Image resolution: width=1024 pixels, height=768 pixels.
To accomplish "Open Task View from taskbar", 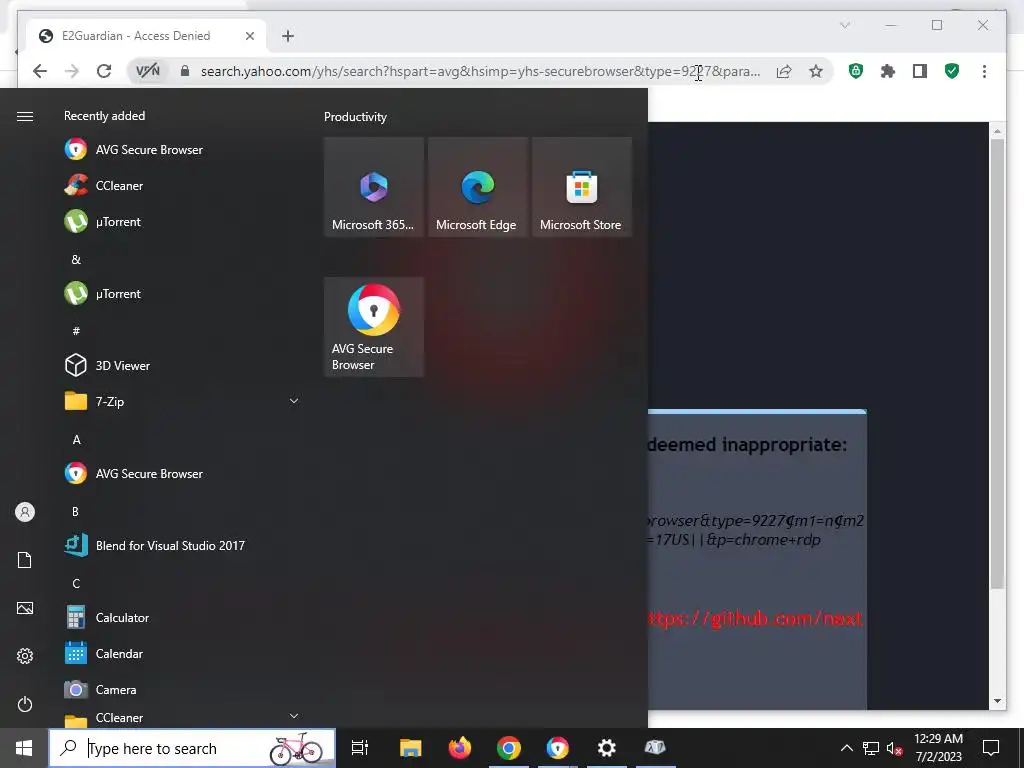I will click(360, 748).
